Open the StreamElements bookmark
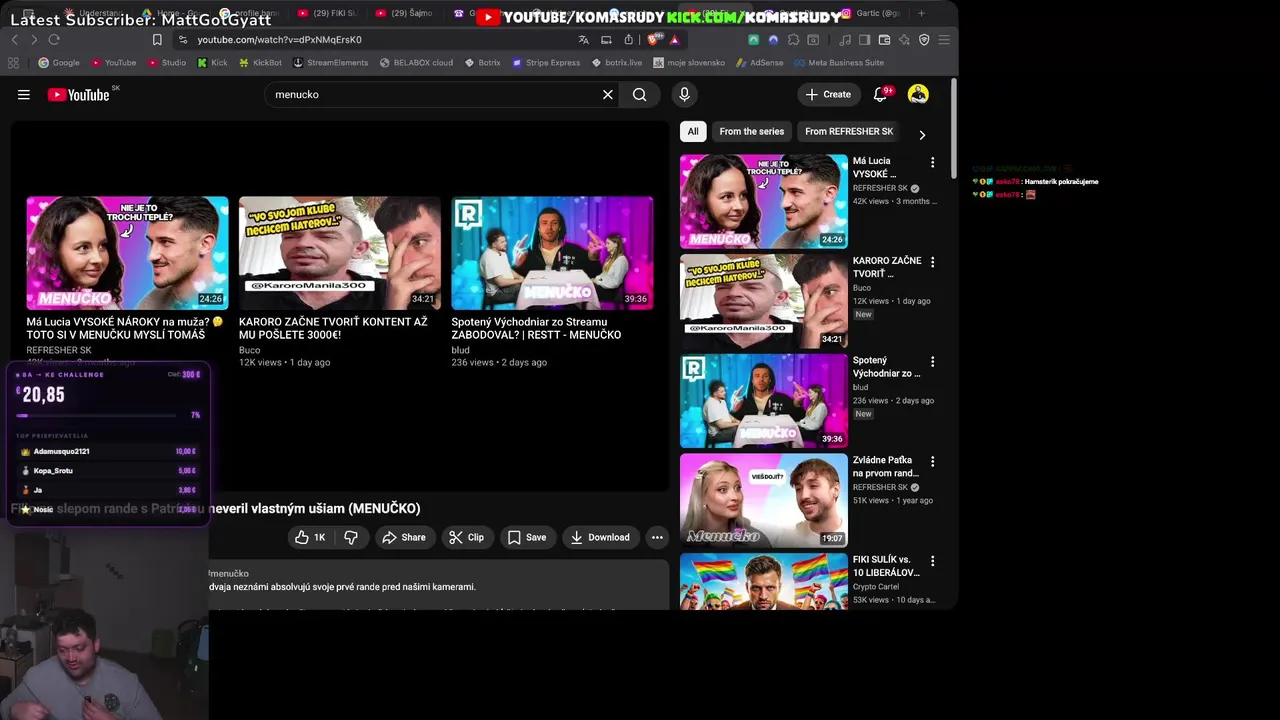 (331, 62)
